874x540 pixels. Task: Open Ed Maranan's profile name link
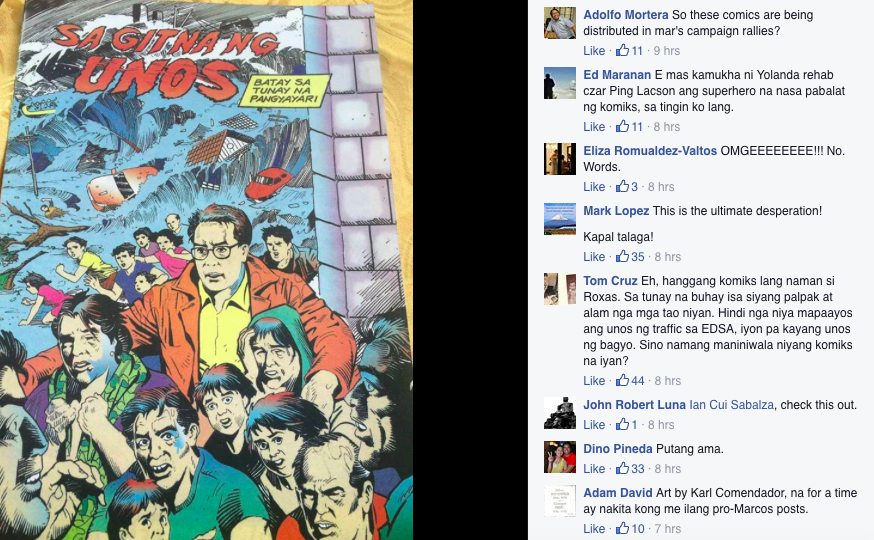pos(617,75)
